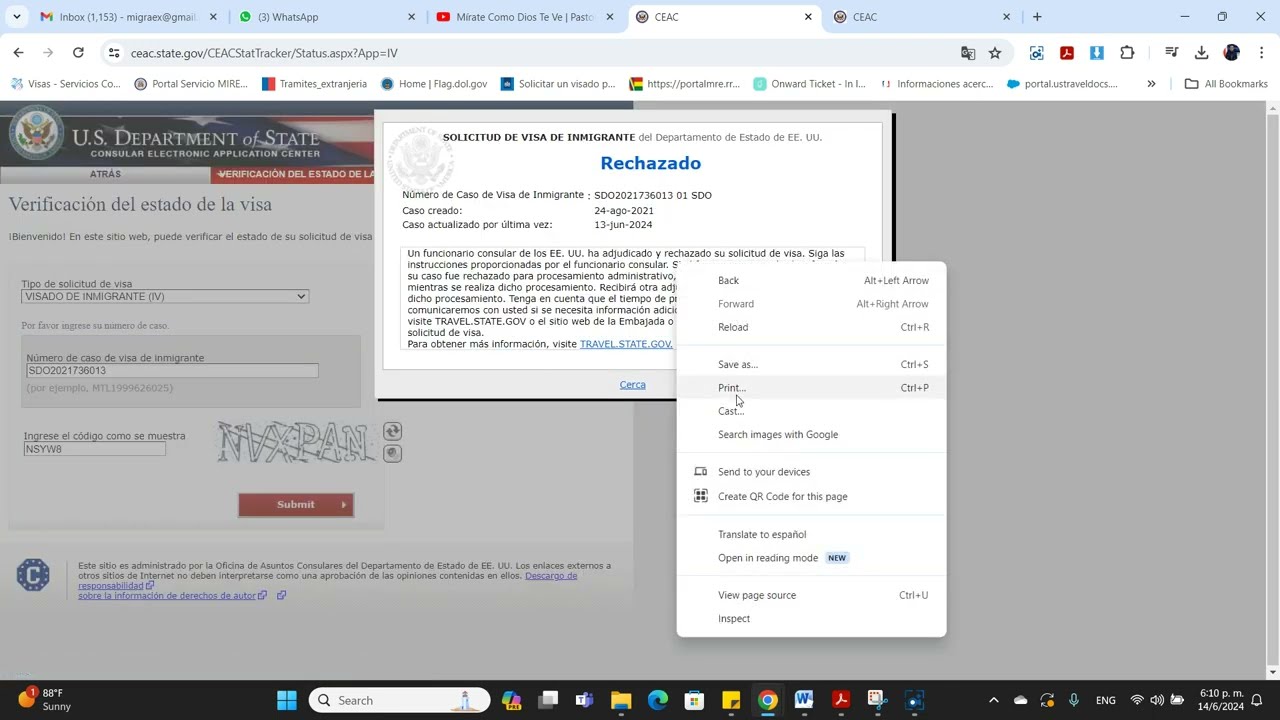
Task: Open Snipping Tool from the taskbar
Action: point(877,700)
